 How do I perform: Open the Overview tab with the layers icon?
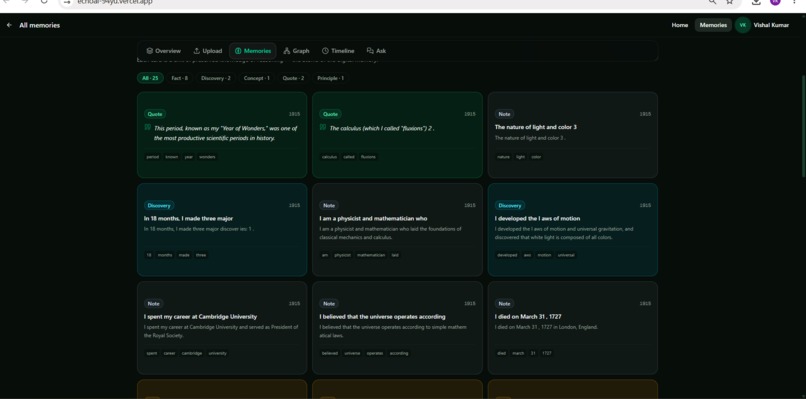[x=163, y=51]
